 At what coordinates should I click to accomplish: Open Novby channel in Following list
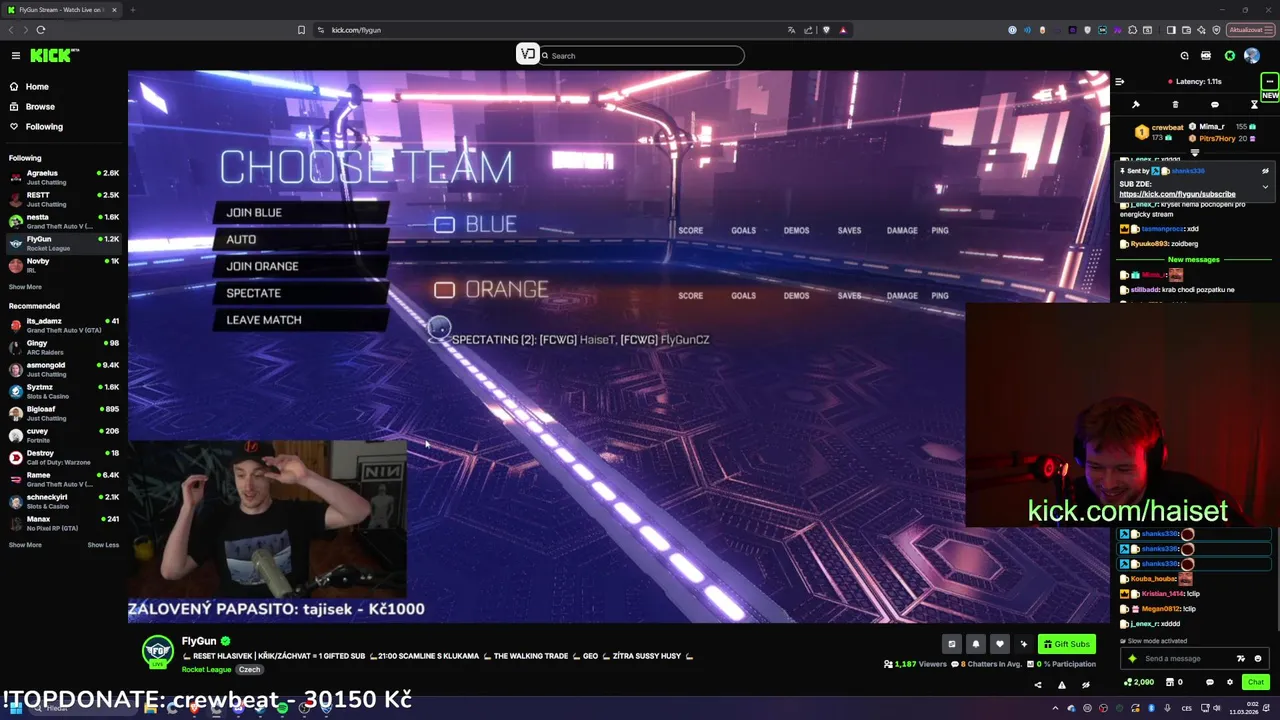pos(64,265)
